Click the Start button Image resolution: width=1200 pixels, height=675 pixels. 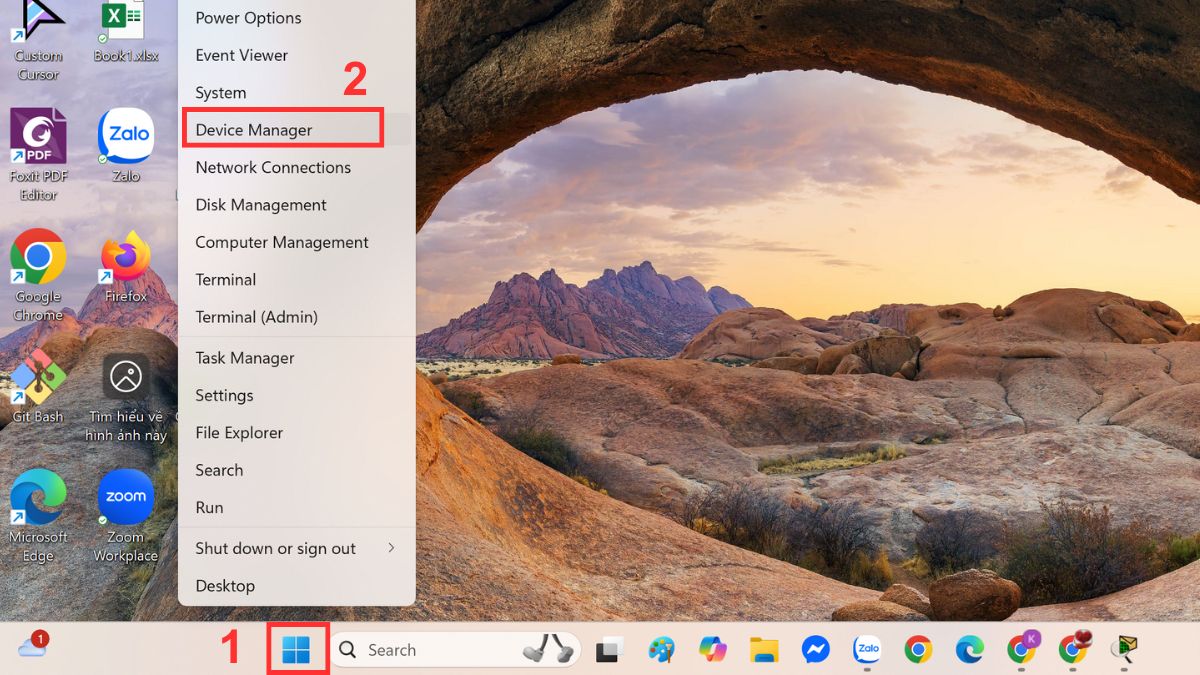click(x=297, y=649)
